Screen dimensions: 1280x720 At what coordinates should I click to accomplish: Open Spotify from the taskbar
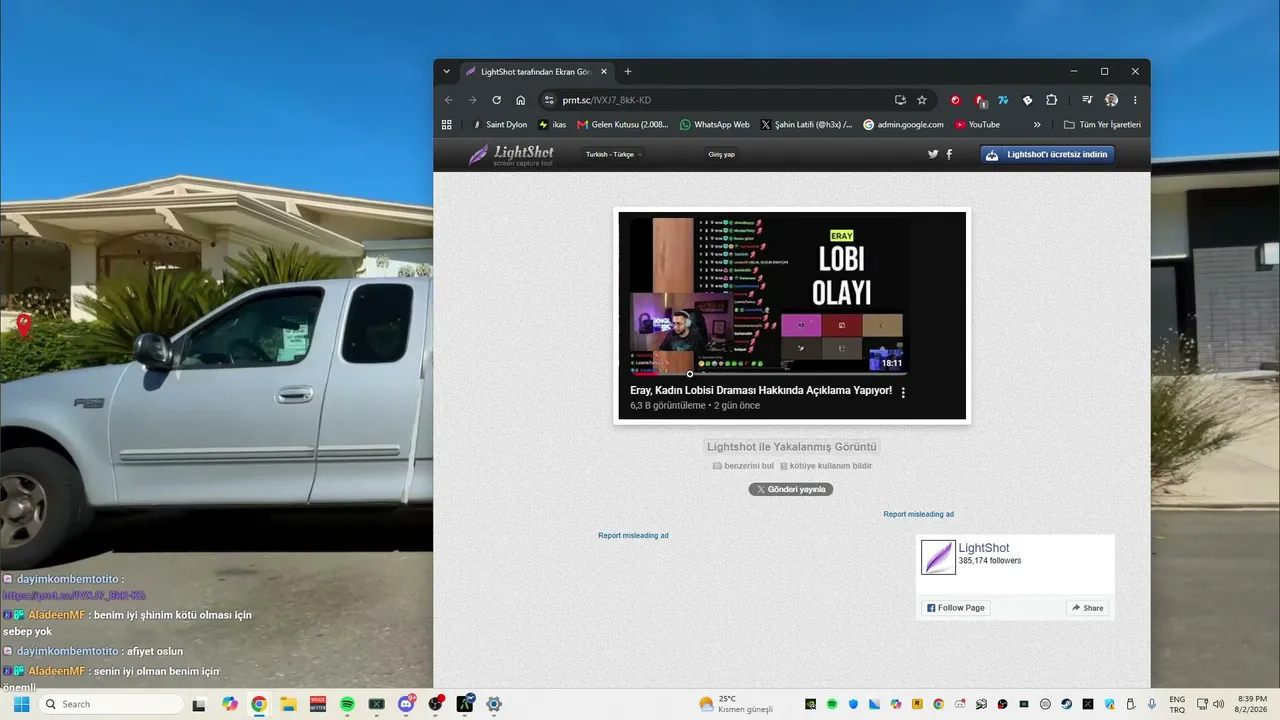[347, 704]
